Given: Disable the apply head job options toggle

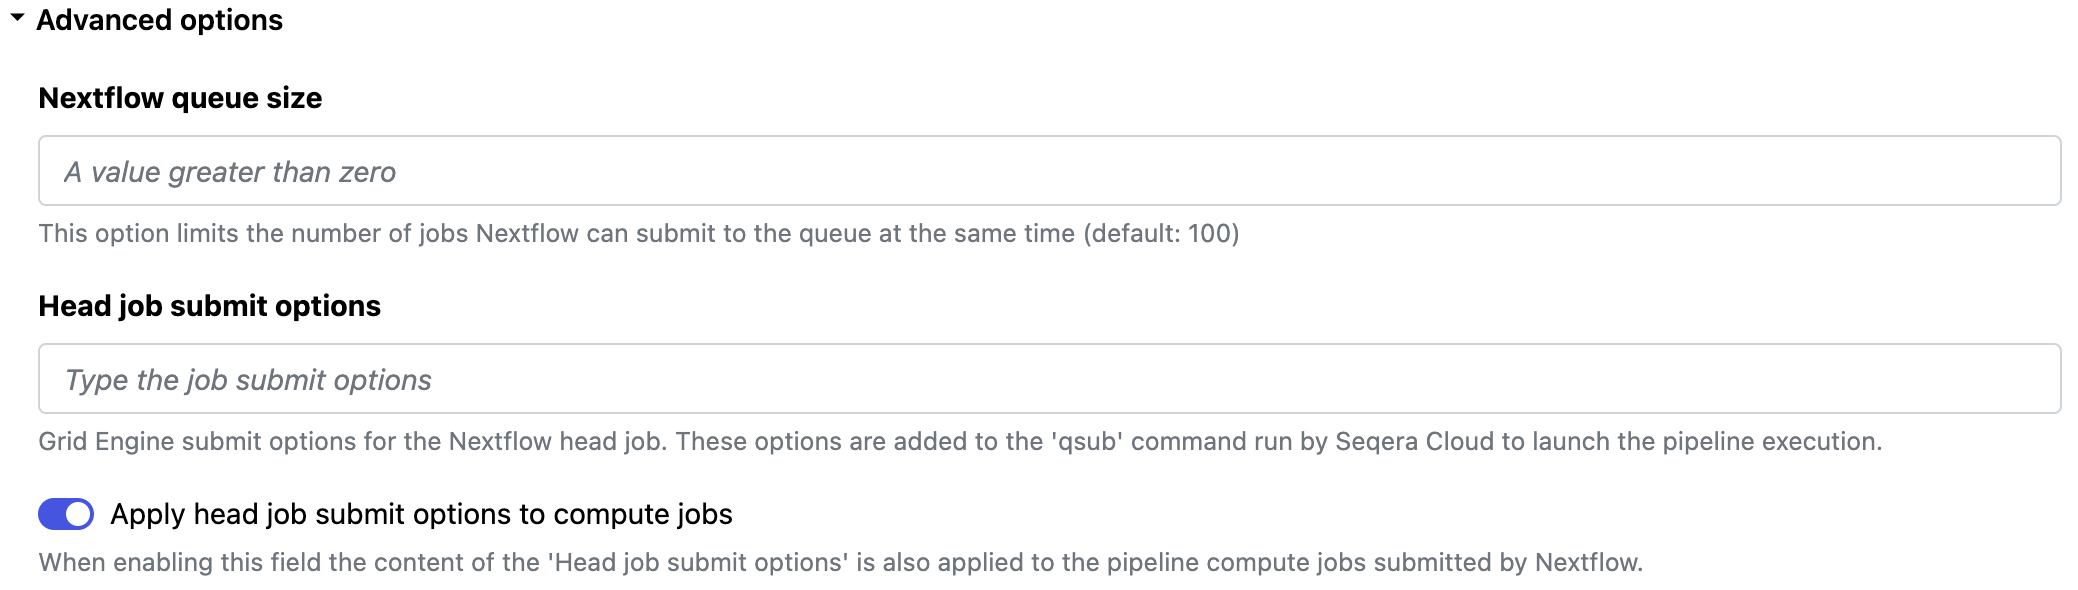Looking at the screenshot, I should (x=66, y=514).
